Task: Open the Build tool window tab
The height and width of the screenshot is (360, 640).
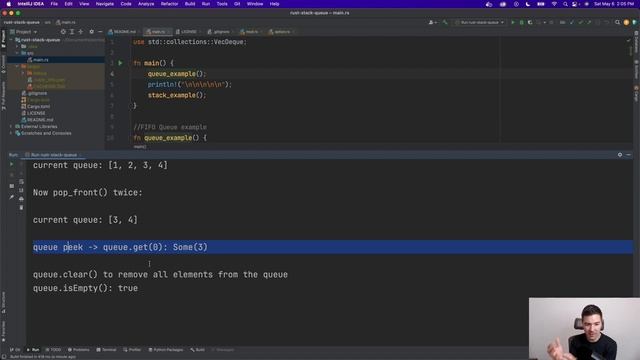Action: [x=198, y=350]
